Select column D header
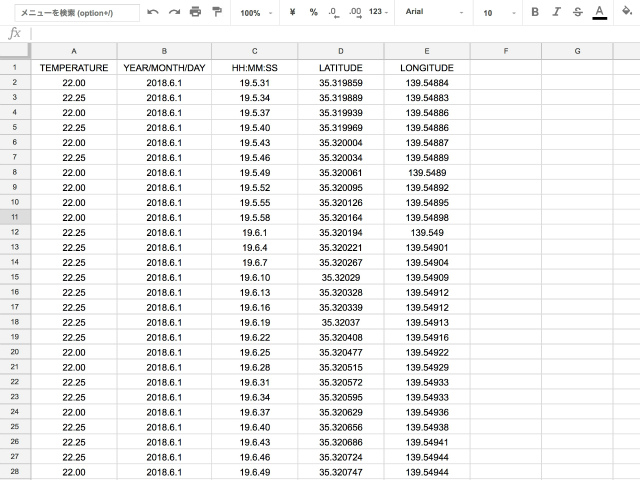This screenshot has height=480, width=640. point(341,51)
